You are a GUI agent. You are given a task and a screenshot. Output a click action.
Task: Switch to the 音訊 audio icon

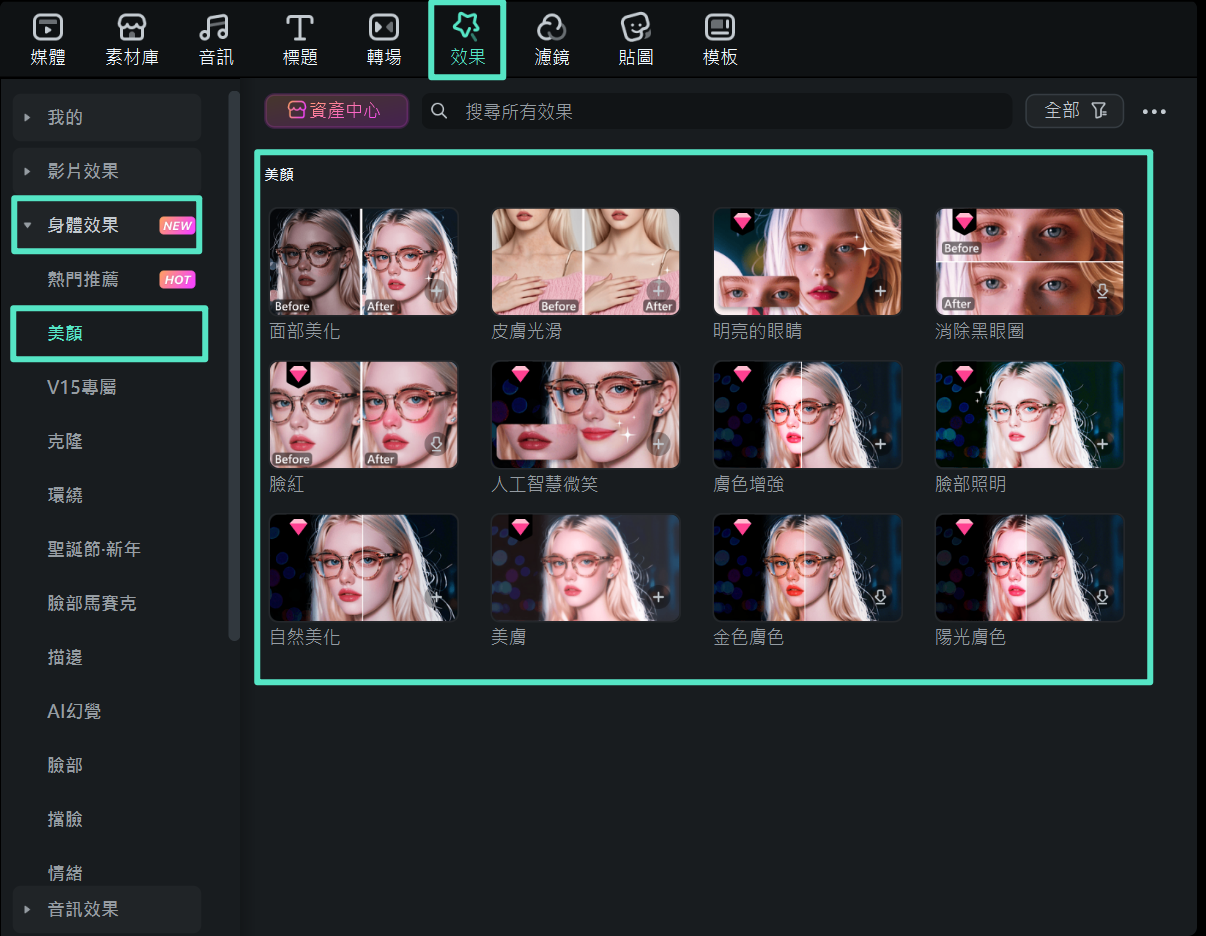tap(215, 28)
